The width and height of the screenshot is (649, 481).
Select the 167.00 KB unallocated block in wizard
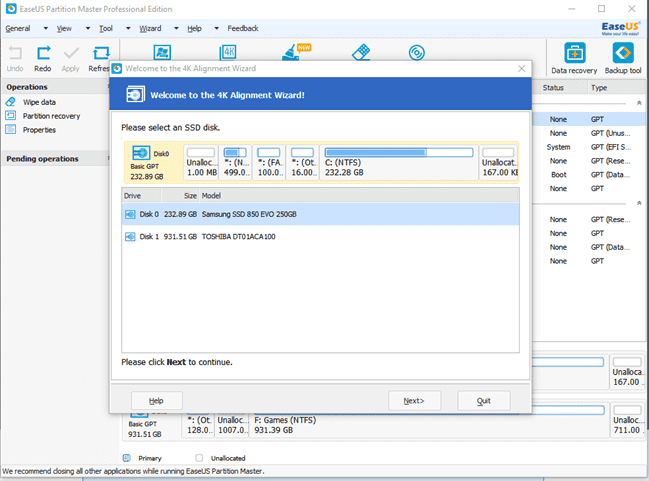tap(499, 162)
